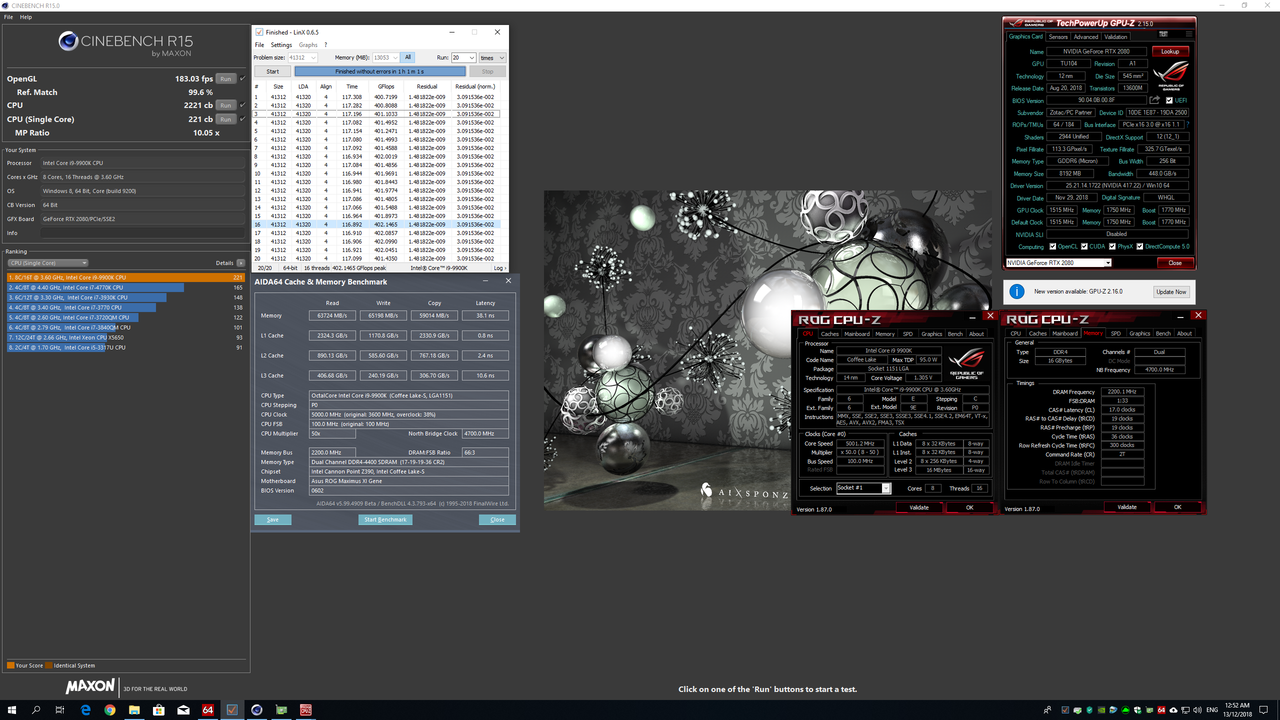Image resolution: width=1280 pixels, height=720 pixels.
Task: Open Task View on the taskbar
Action: (61, 710)
